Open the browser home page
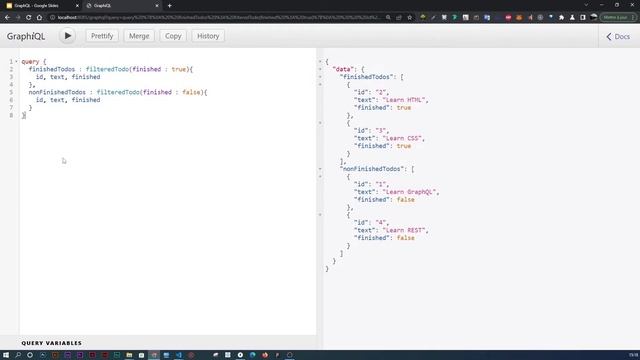Screen dimensions: 640x360 click(x=39, y=18)
